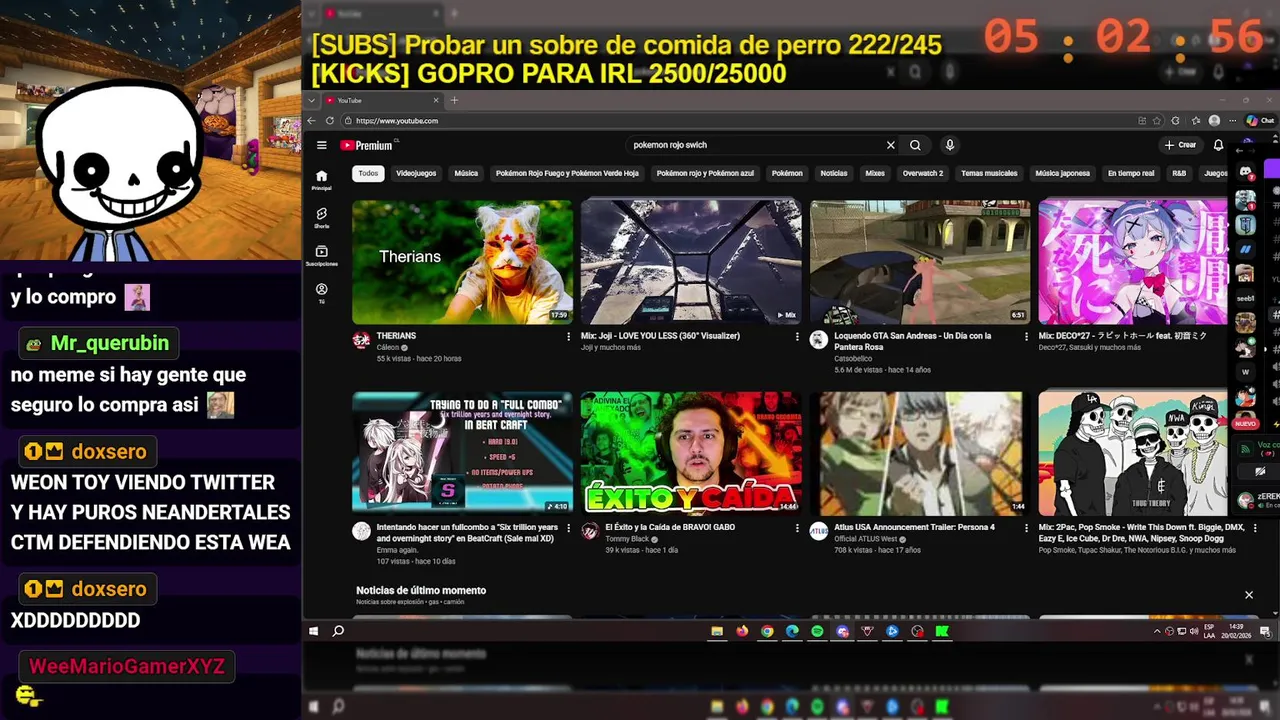Click the ÉXITO Y CAÍDA video thumbnail
The width and height of the screenshot is (1280, 720).
click(x=691, y=453)
